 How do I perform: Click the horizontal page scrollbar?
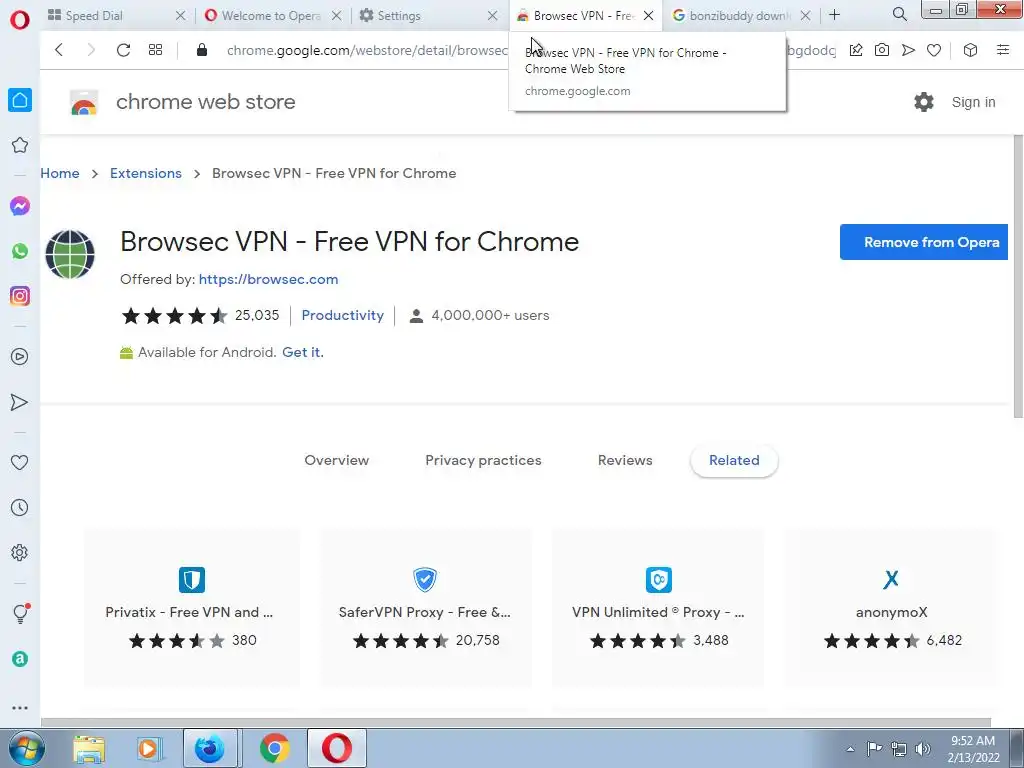(516, 722)
